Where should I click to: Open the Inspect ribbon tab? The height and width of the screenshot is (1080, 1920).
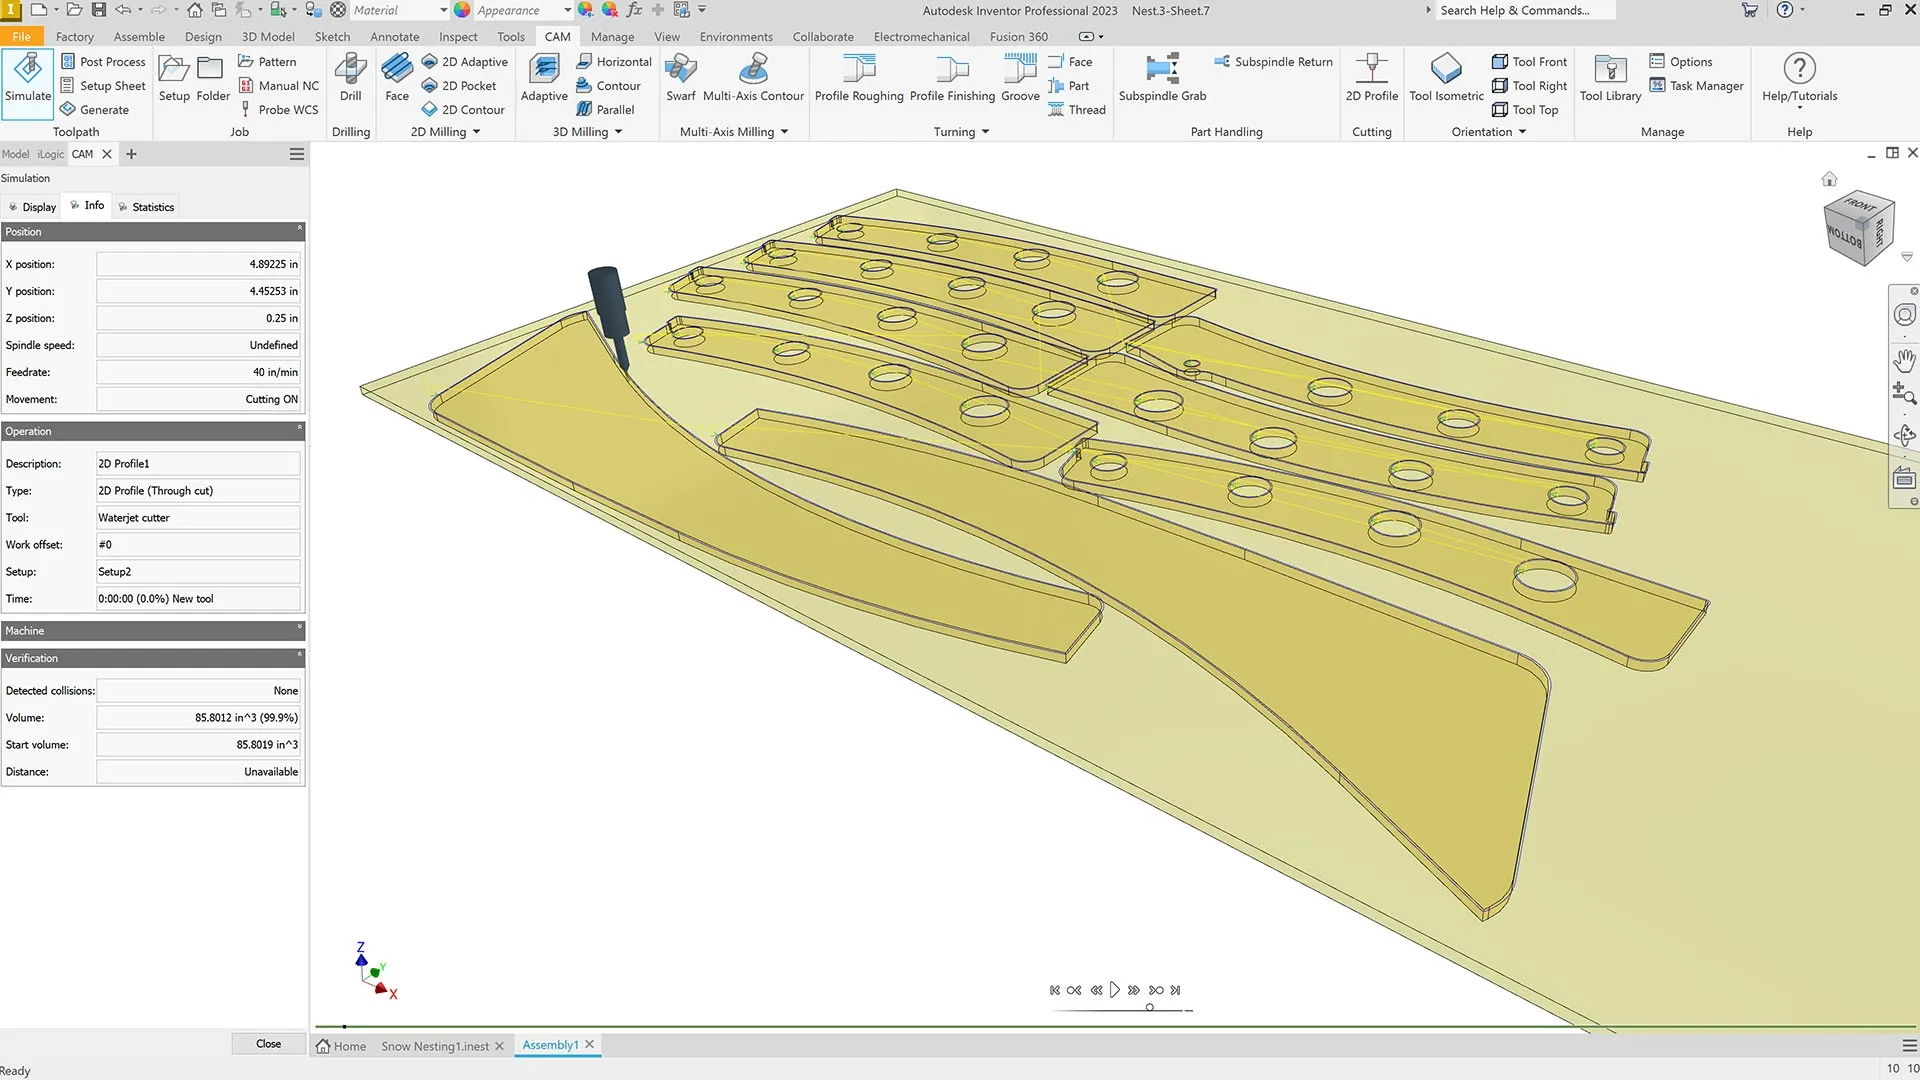pyautogui.click(x=458, y=36)
